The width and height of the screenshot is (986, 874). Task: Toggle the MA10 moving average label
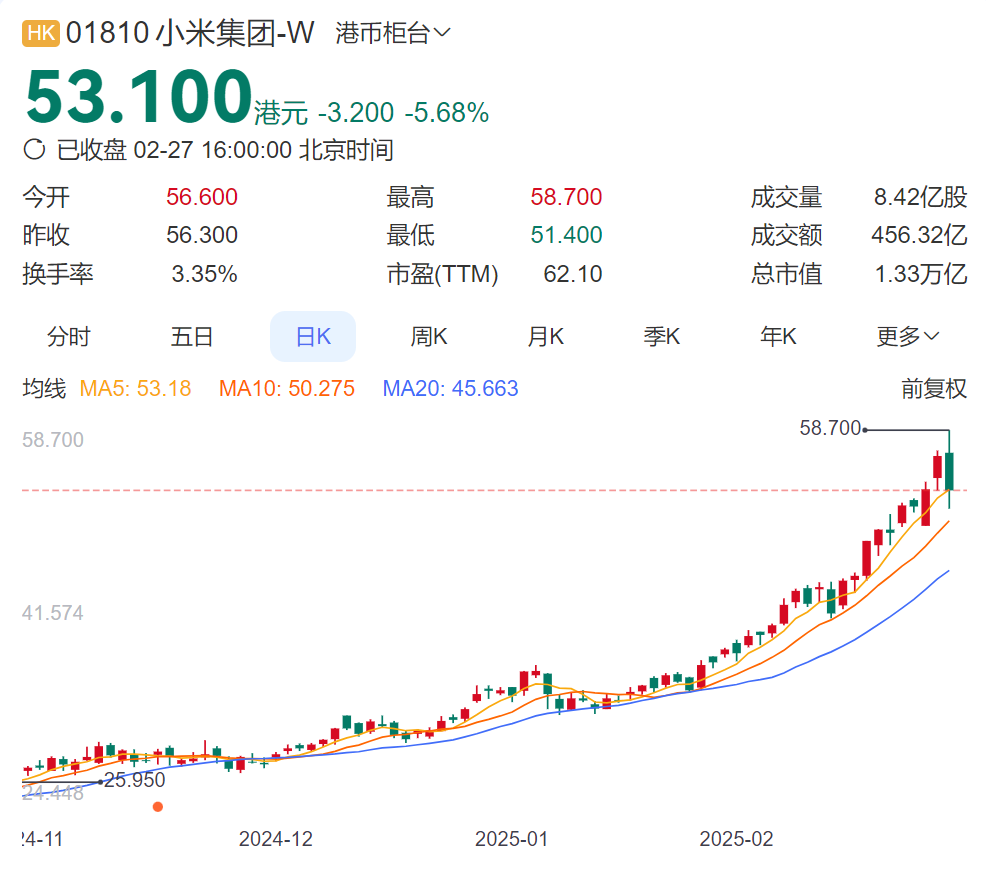(287, 389)
